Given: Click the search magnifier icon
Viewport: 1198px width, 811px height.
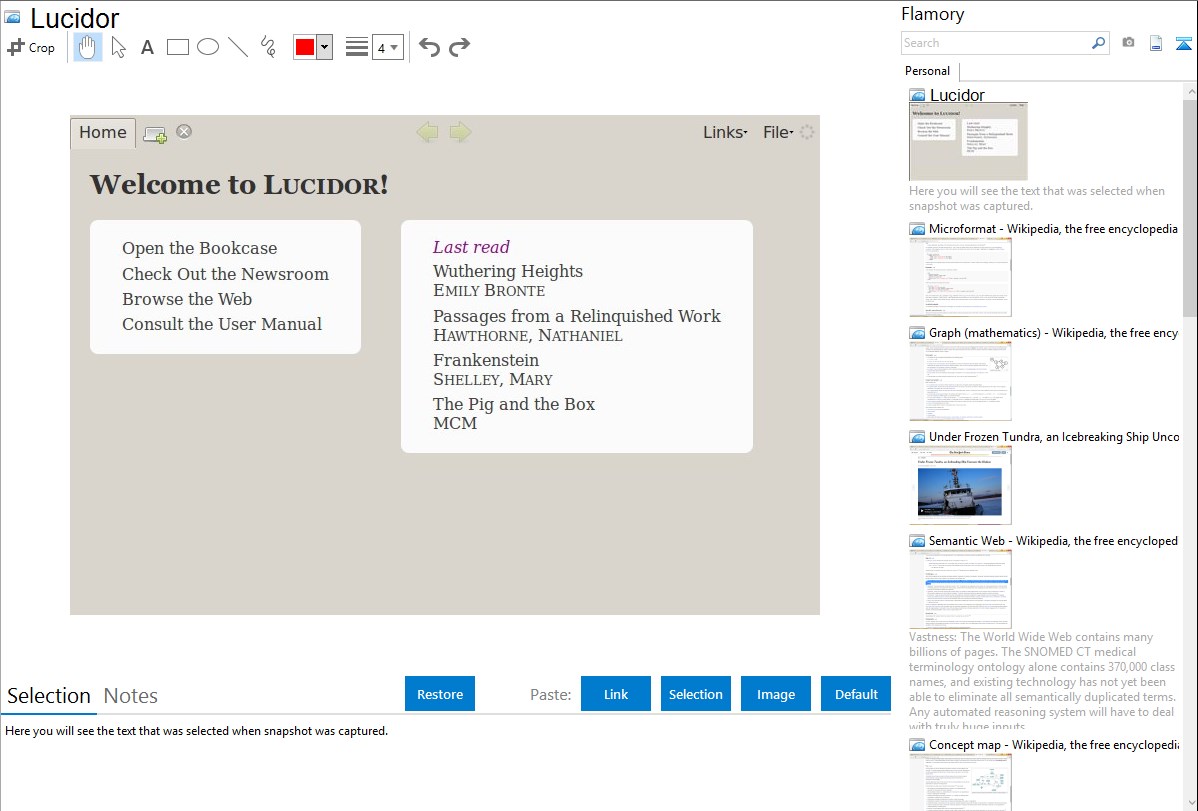Looking at the screenshot, I should point(1099,43).
